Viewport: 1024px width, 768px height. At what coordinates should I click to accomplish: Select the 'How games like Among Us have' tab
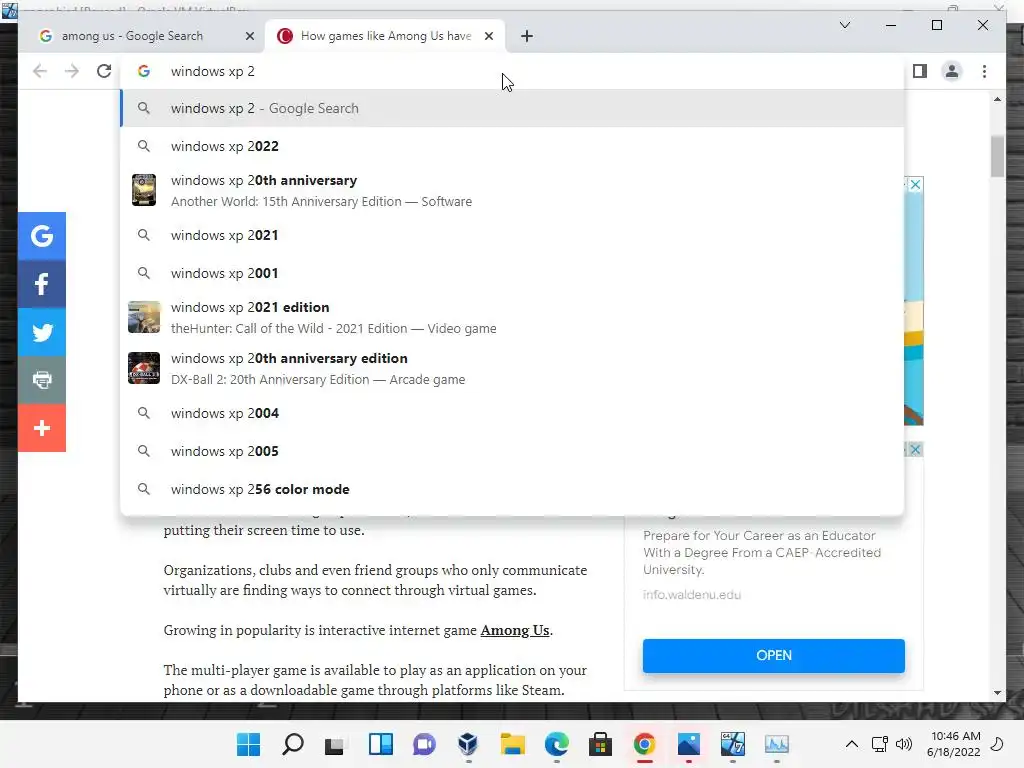point(385,36)
